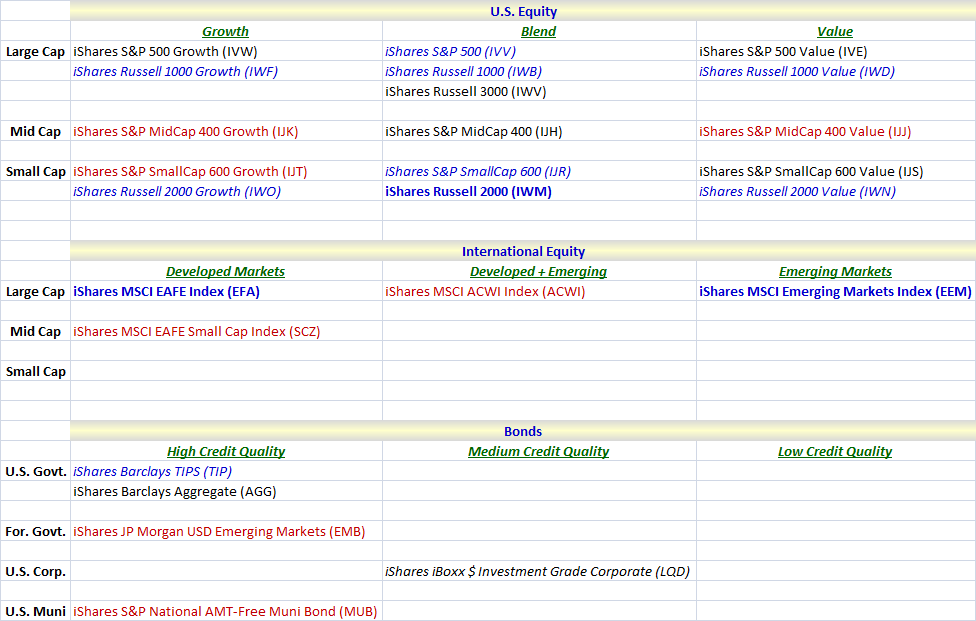Click the Medium Credit Quality heading
Screen dimensions: 976x621
click(x=538, y=451)
